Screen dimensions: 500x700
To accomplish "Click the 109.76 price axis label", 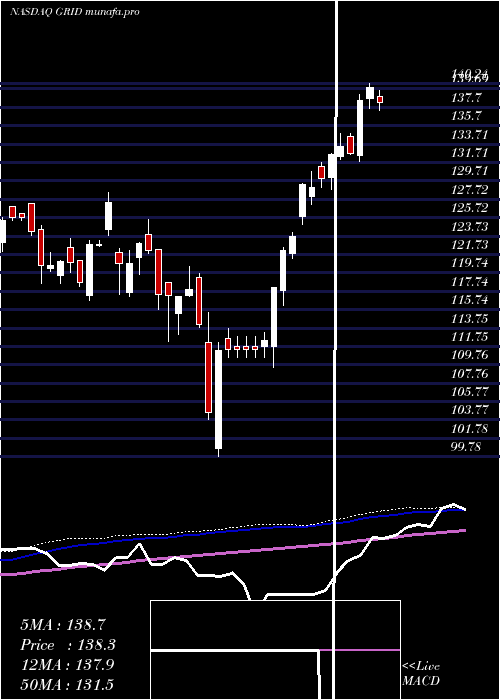I will click(469, 355).
